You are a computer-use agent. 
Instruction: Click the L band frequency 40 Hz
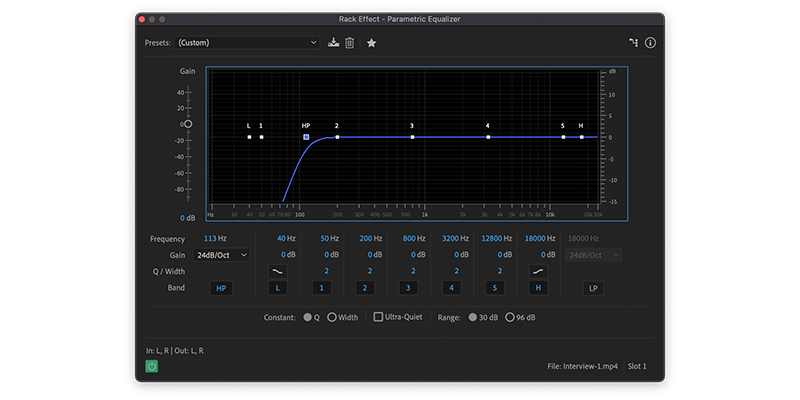286,238
